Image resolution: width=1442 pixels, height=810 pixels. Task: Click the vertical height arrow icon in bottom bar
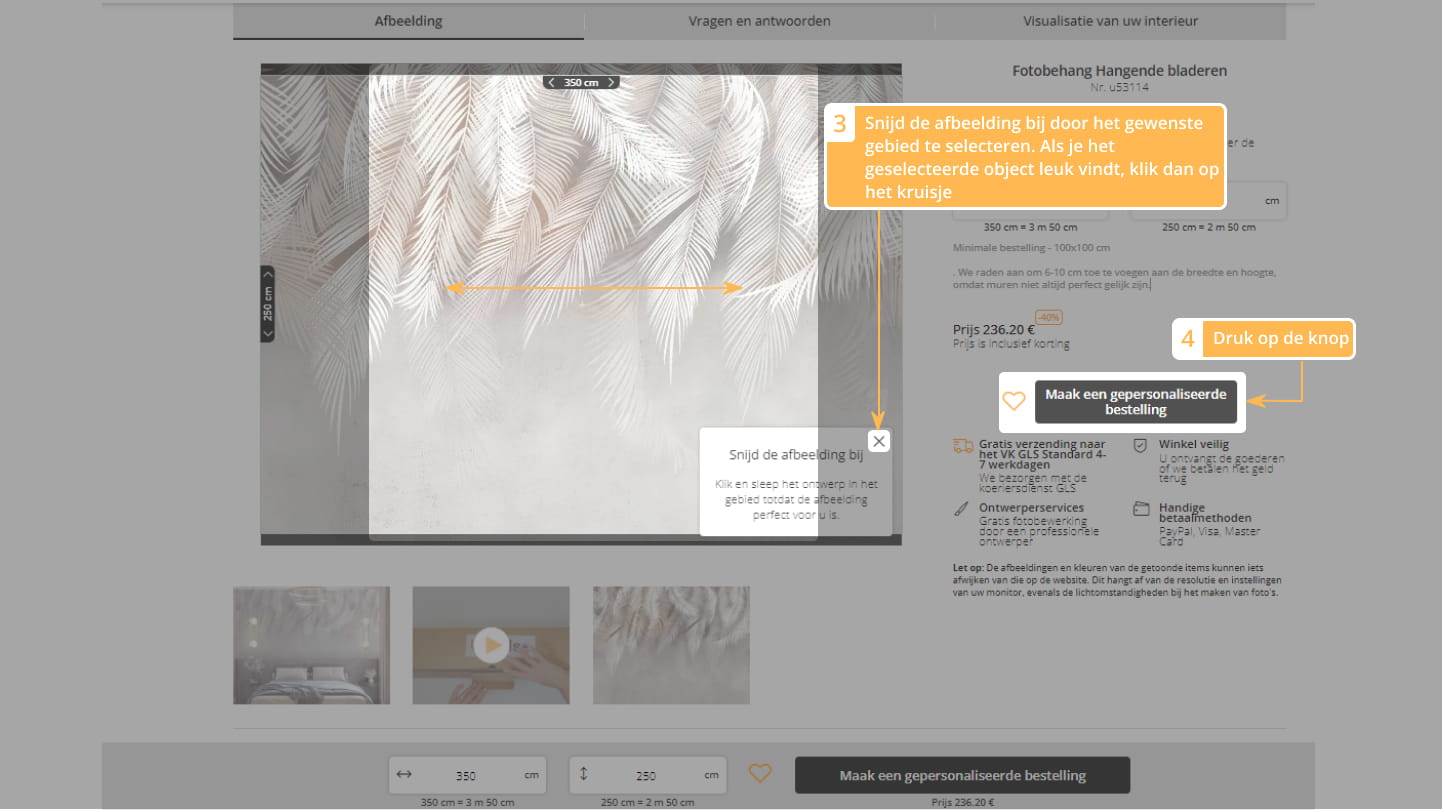click(584, 774)
